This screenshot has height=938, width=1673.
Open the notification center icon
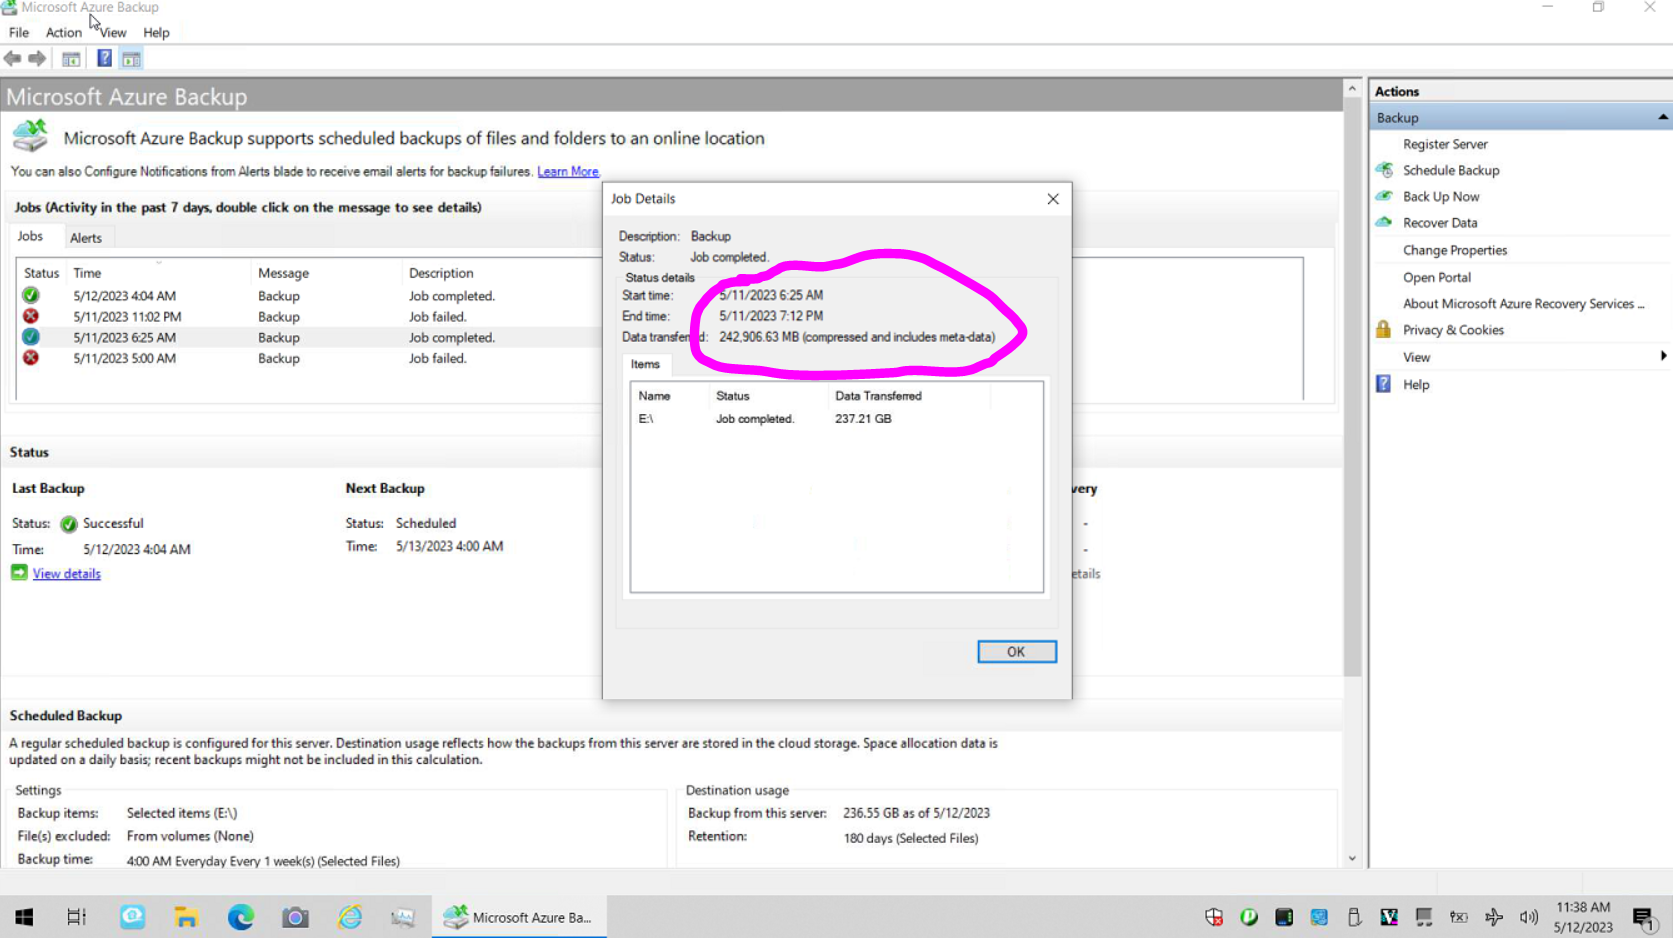1643,917
